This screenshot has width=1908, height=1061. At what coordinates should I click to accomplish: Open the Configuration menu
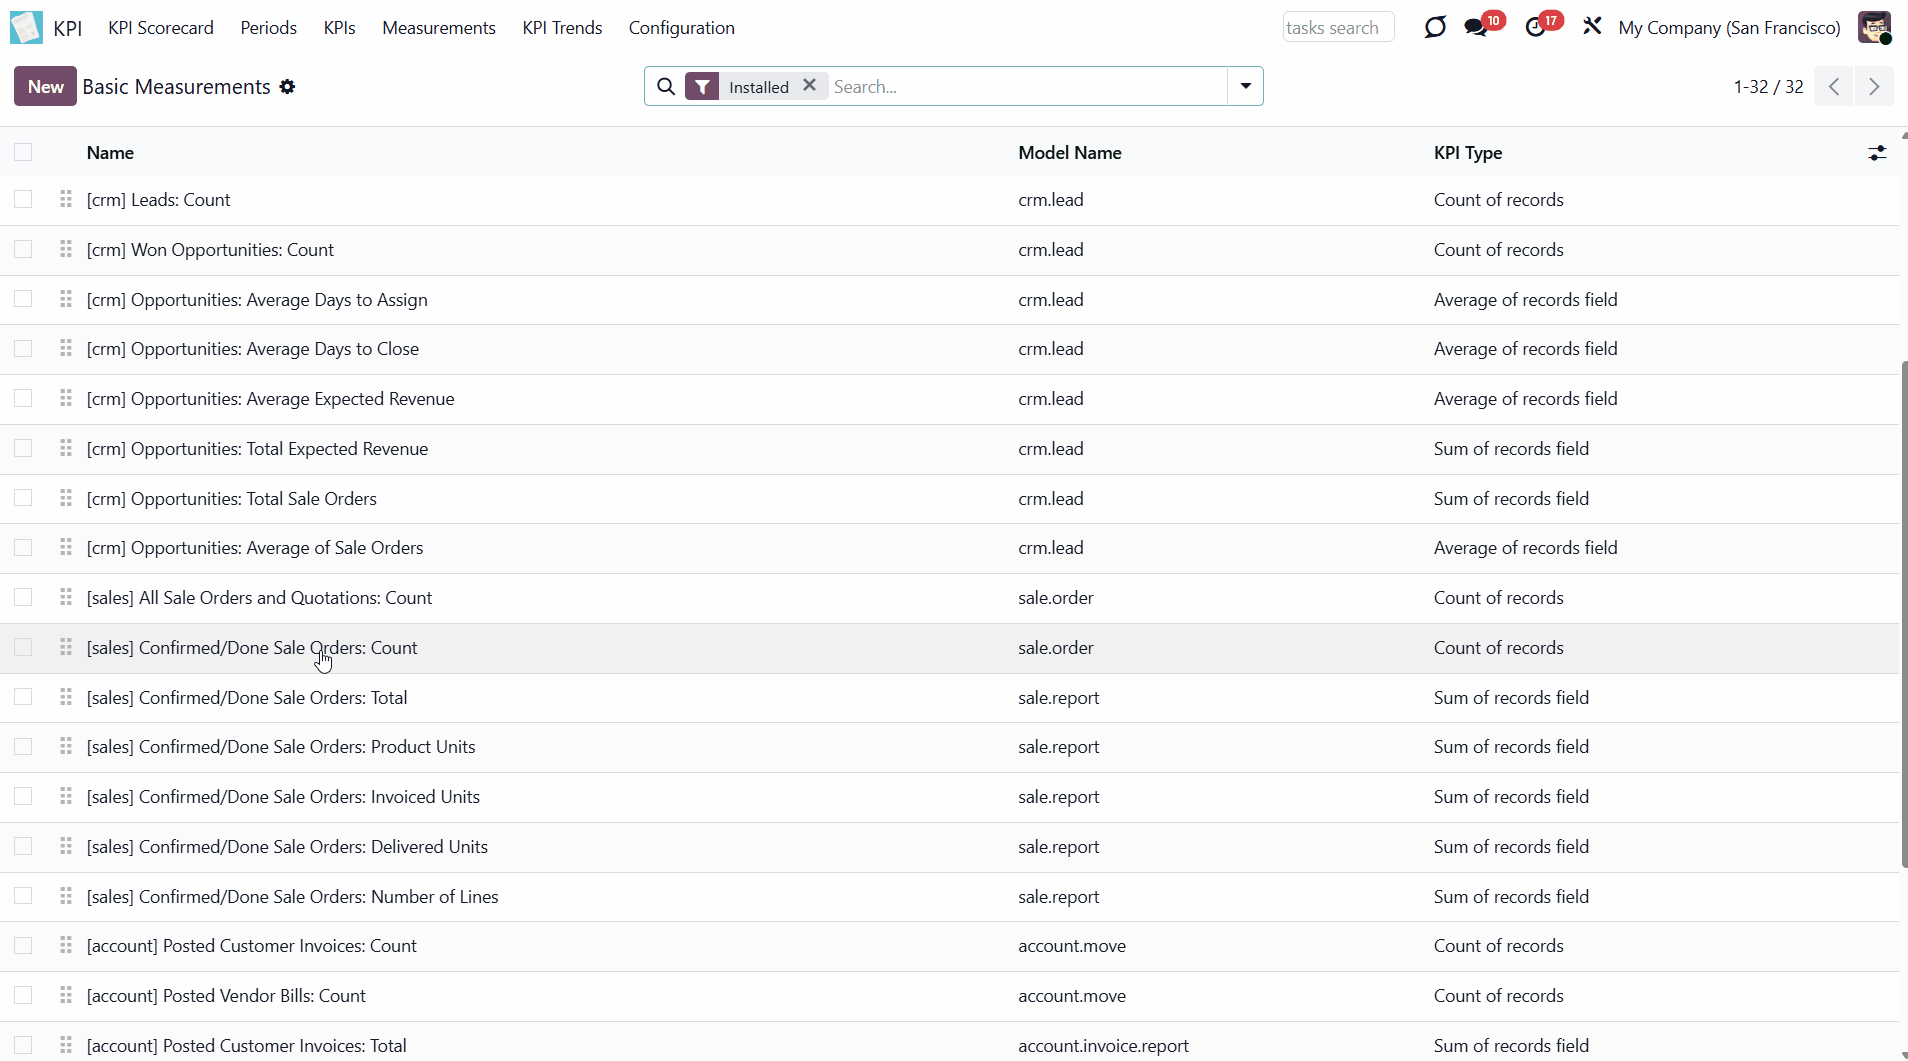click(x=681, y=28)
